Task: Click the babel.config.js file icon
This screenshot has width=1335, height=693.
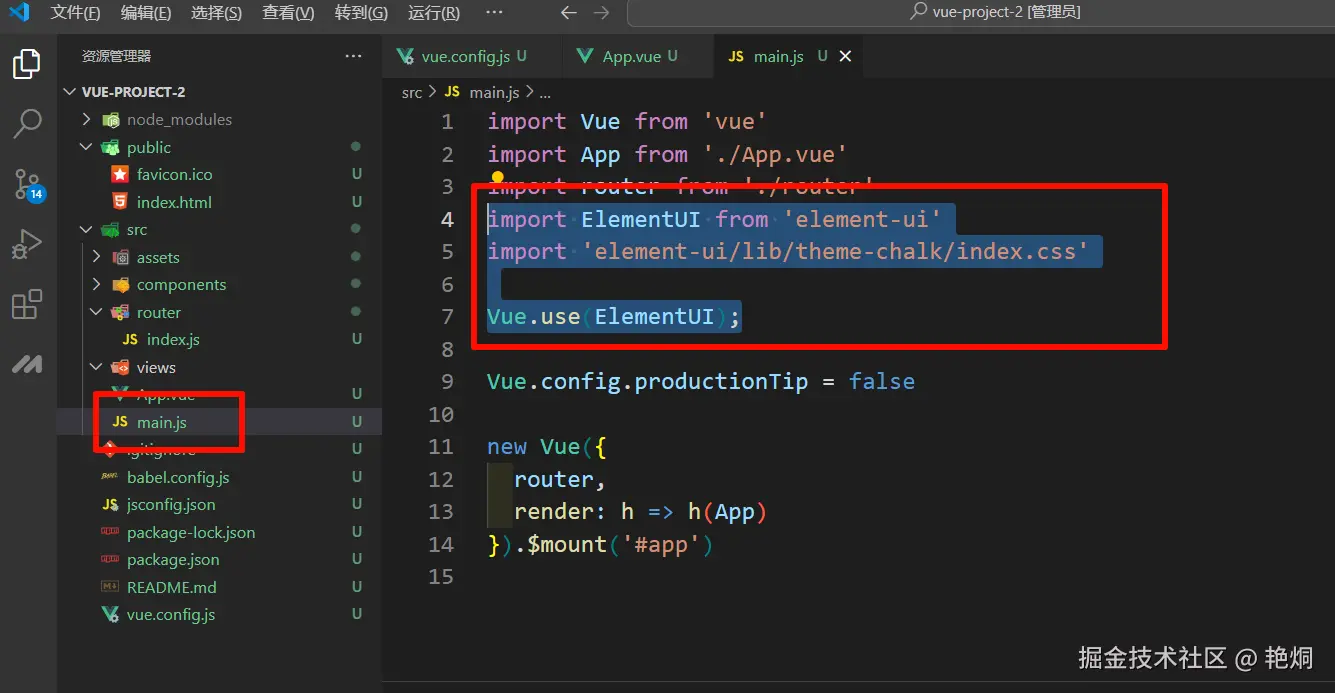Action: click(110, 477)
